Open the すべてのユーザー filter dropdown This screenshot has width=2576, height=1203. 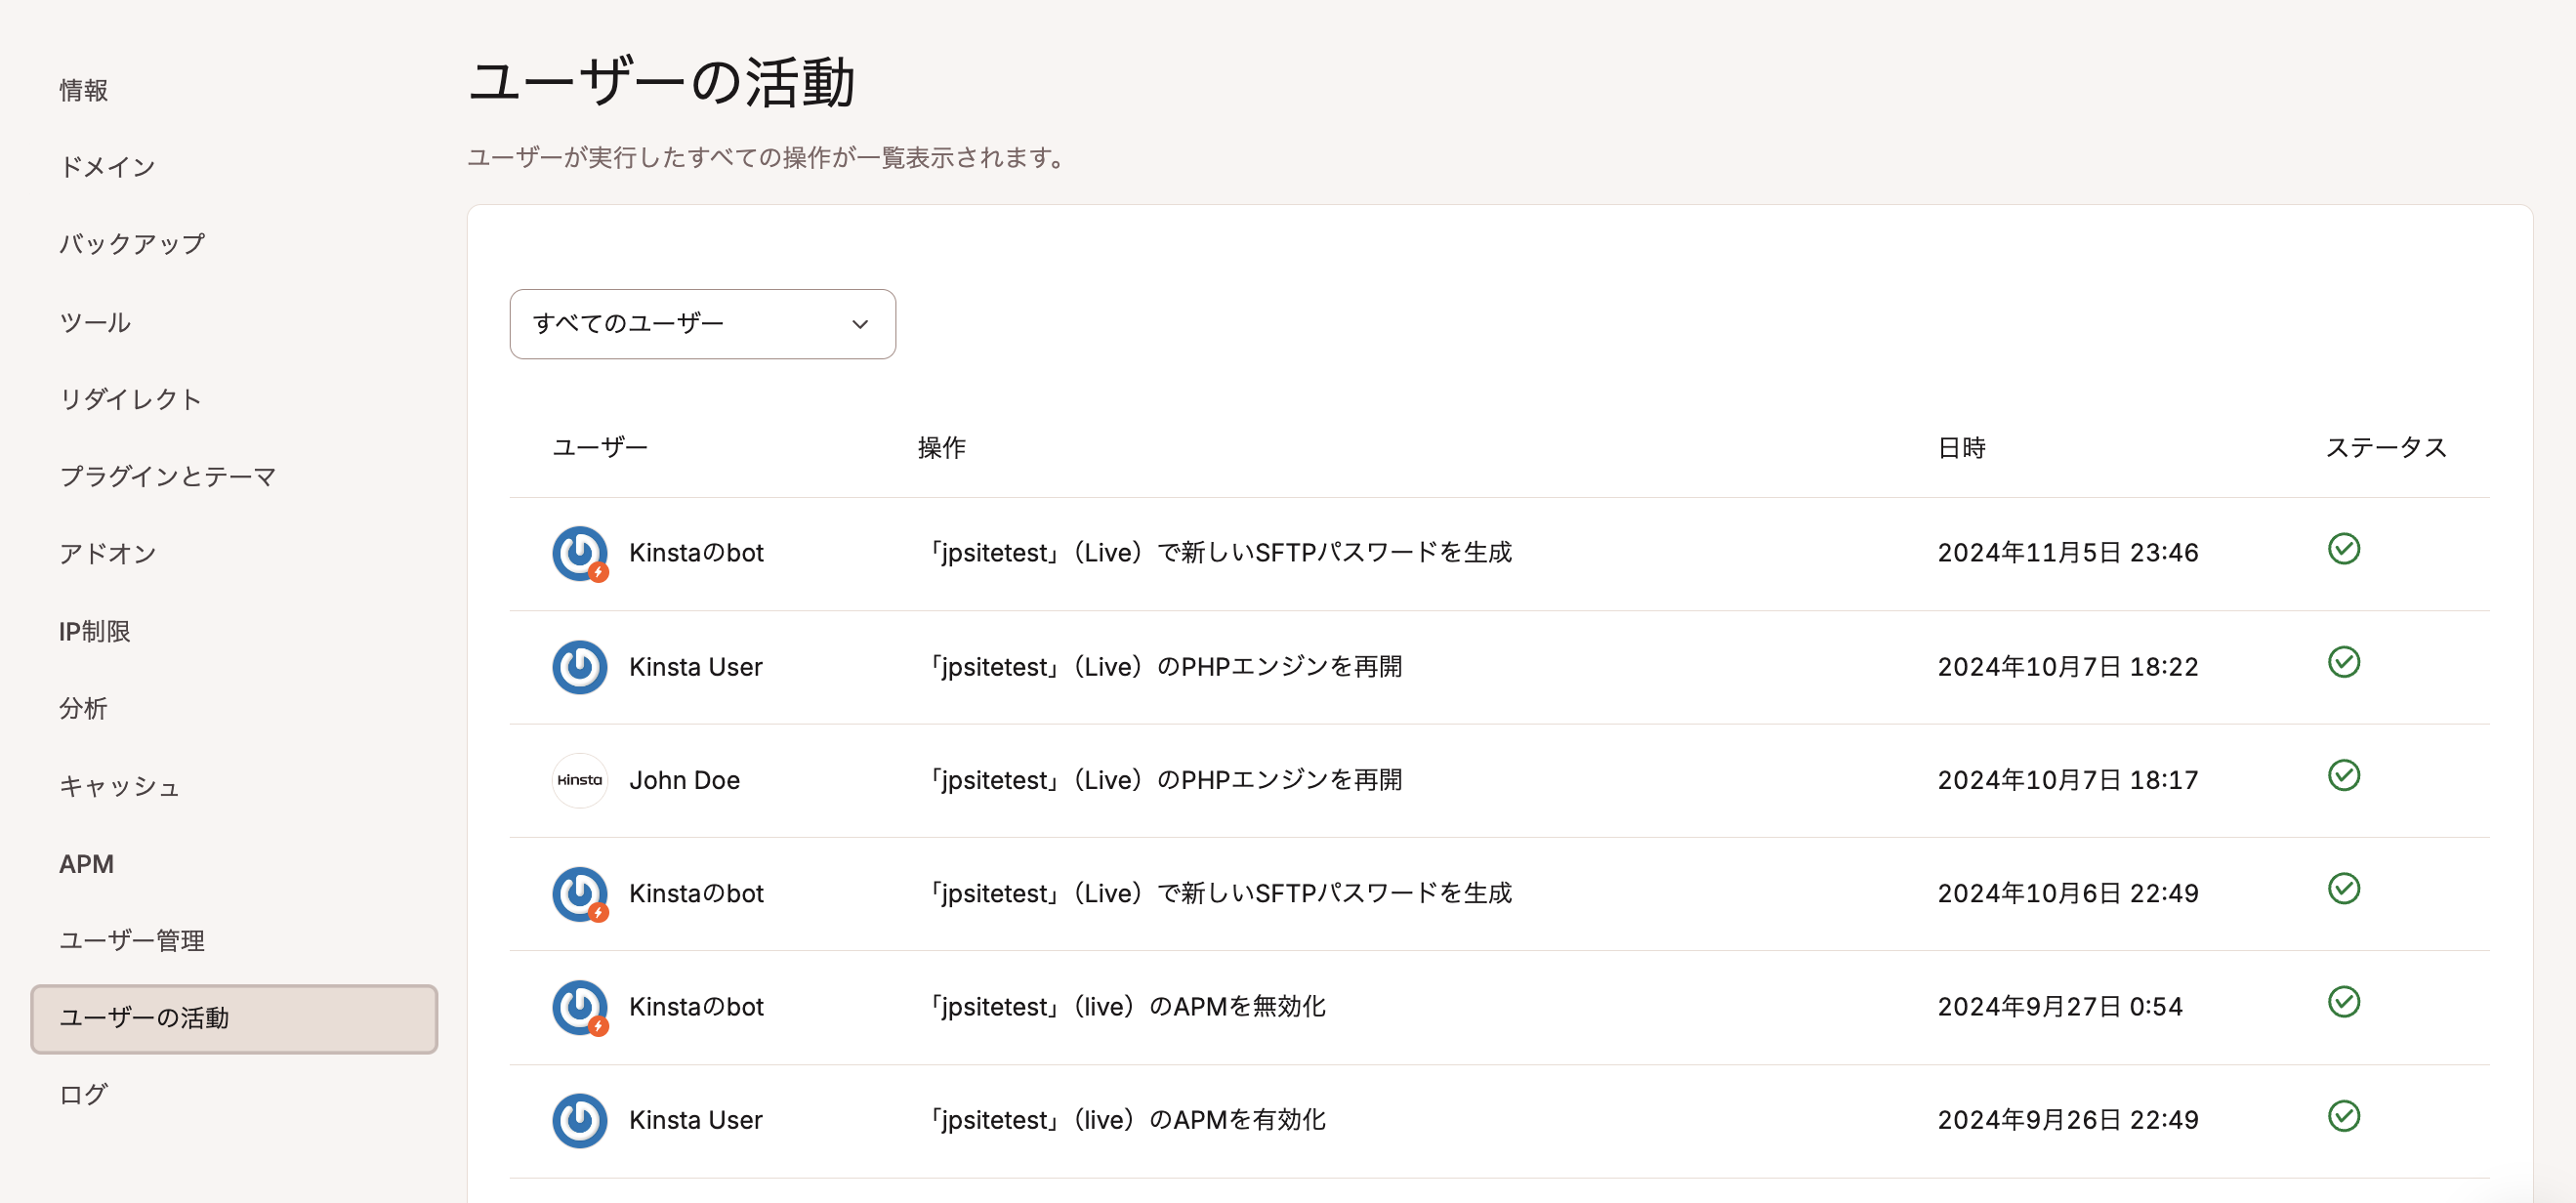click(x=702, y=323)
